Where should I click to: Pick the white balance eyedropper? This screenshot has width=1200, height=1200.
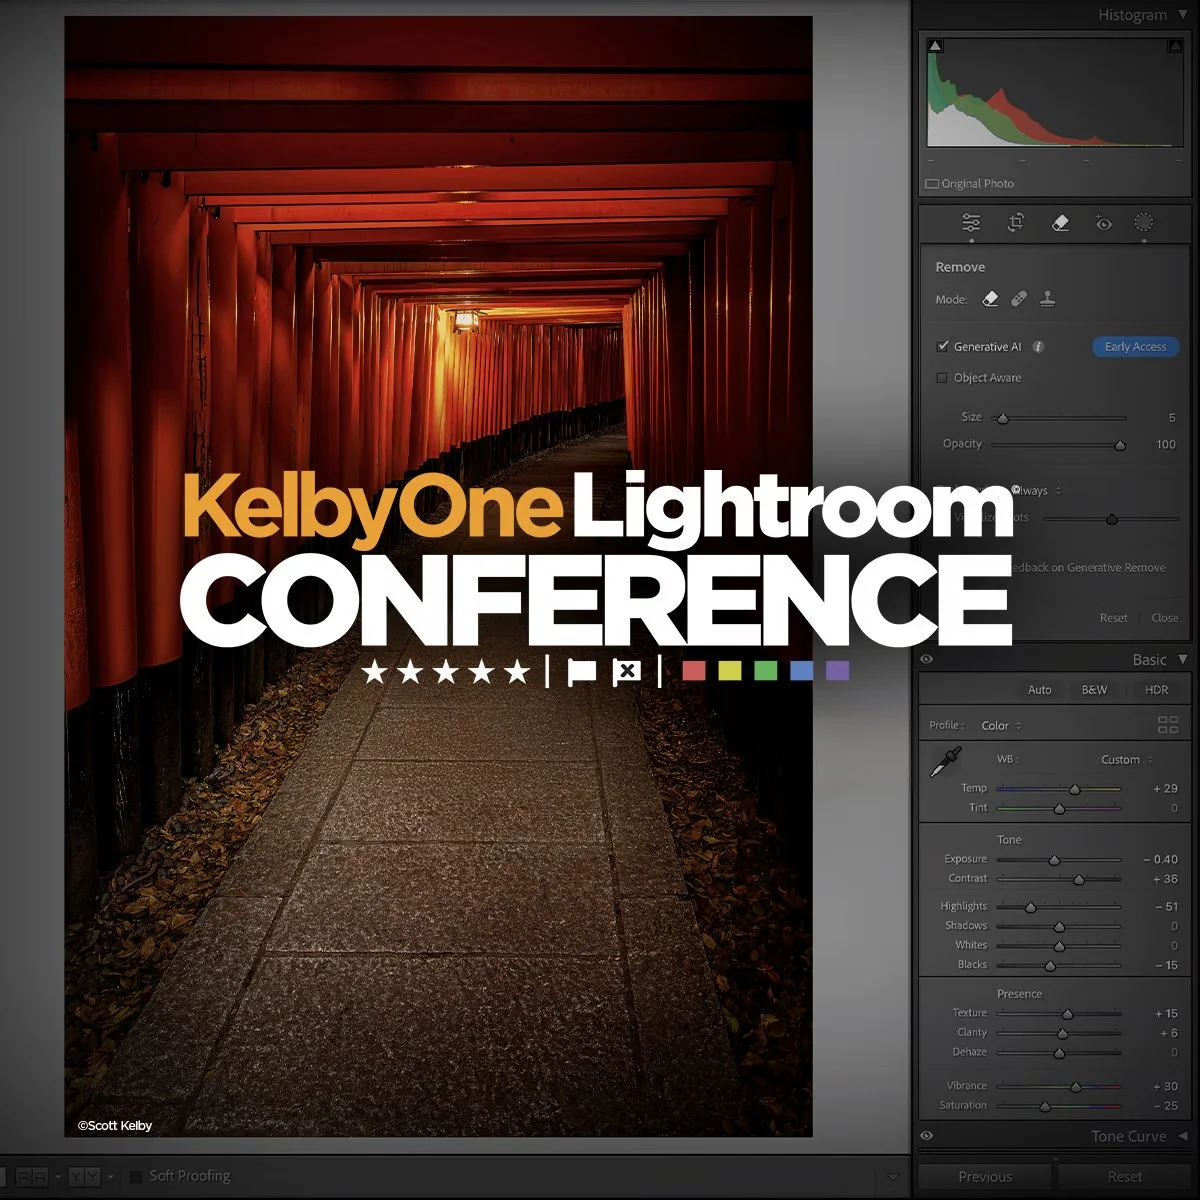pos(945,763)
